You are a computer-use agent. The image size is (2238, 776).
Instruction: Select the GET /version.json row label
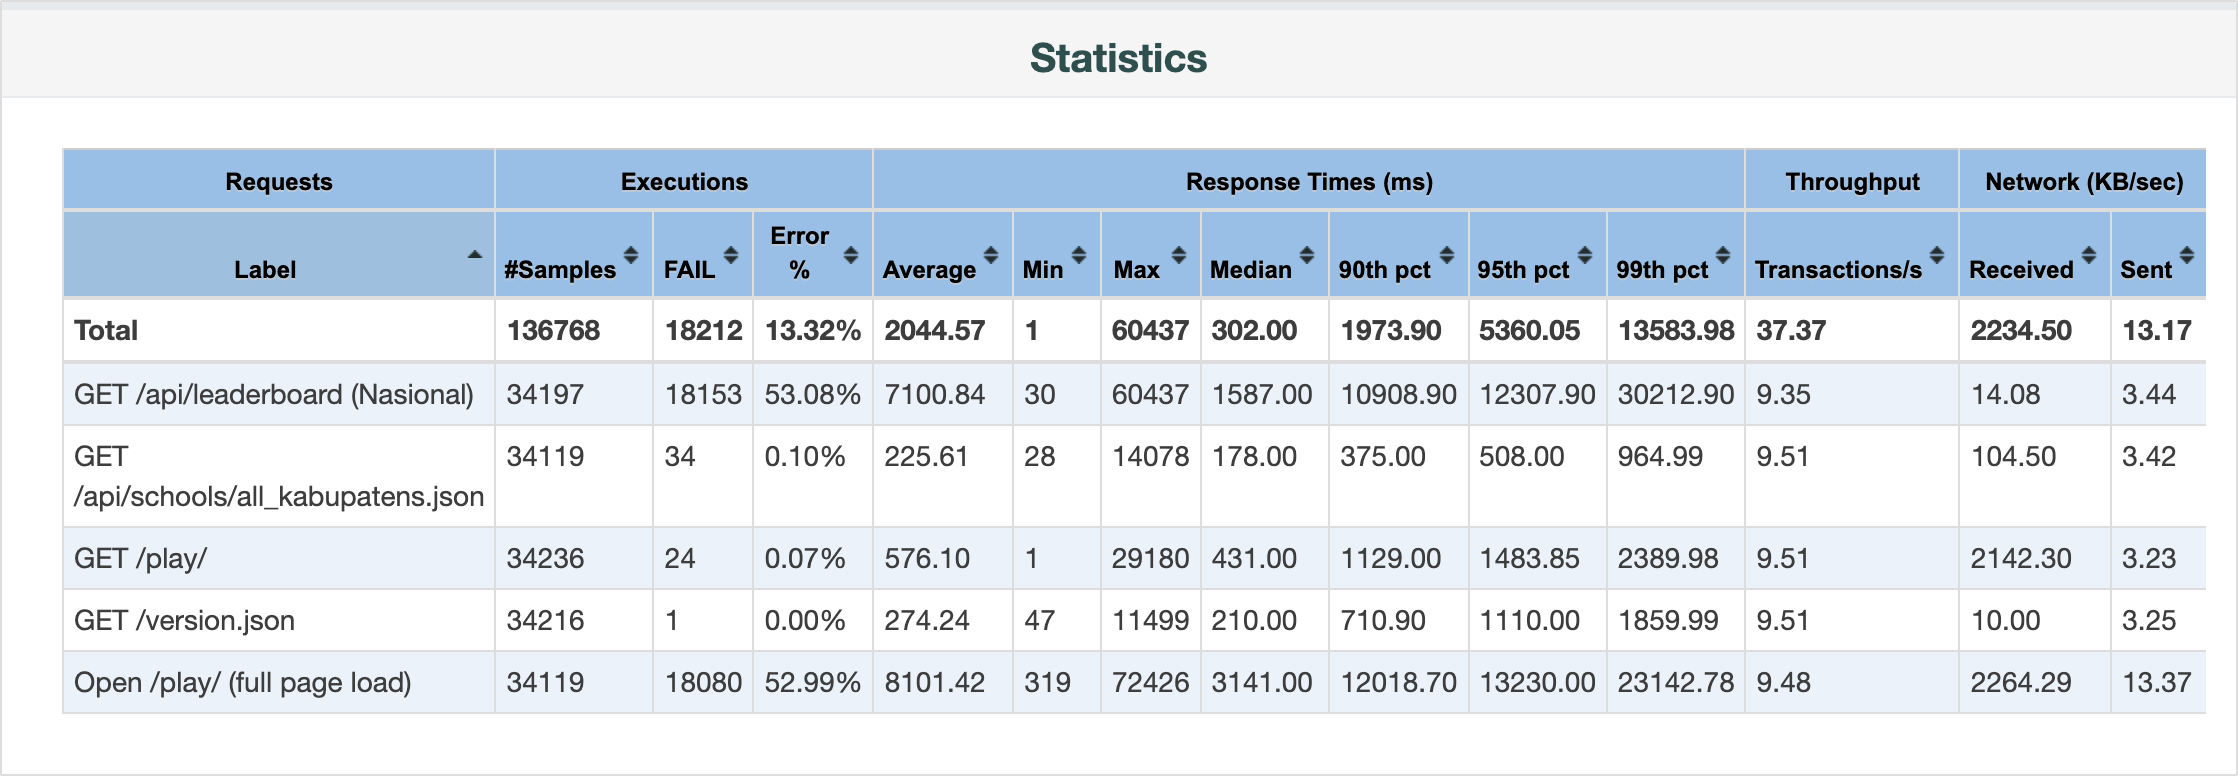[x=184, y=621]
